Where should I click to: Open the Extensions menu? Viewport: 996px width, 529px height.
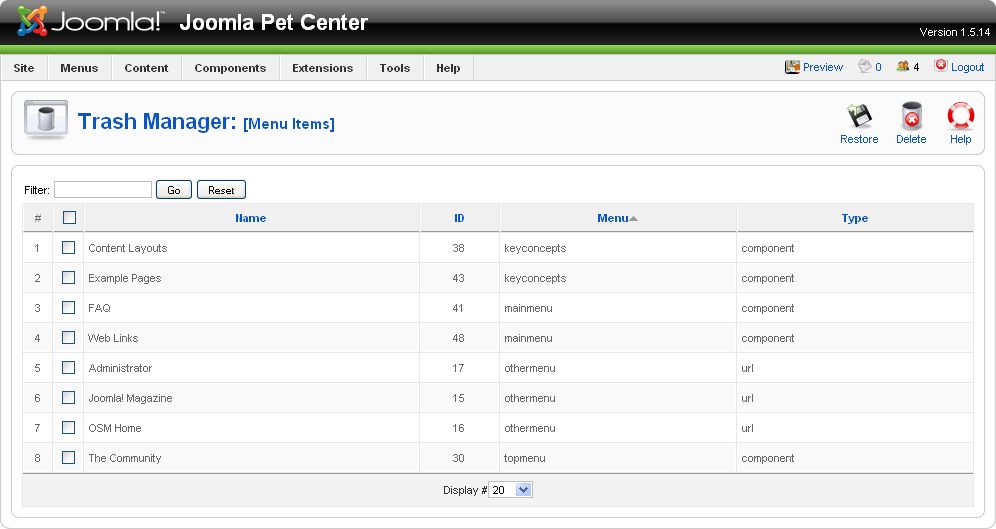point(323,68)
